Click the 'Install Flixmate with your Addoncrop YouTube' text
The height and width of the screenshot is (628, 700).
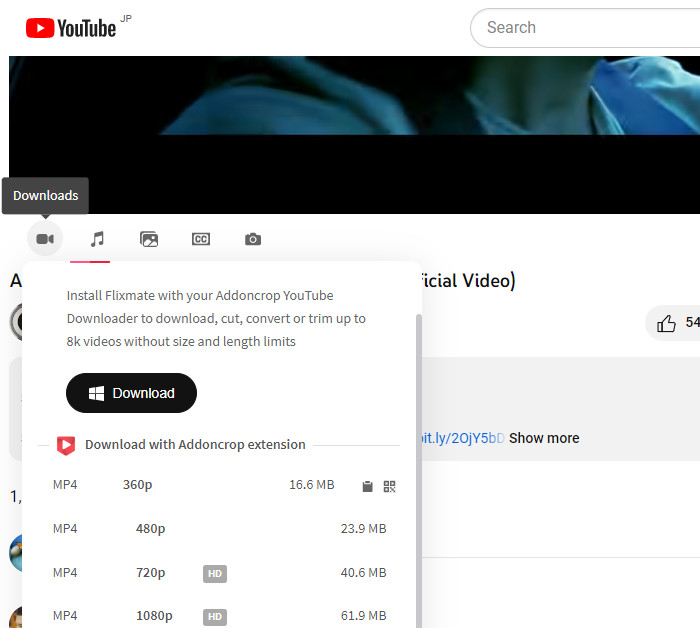(200, 295)
